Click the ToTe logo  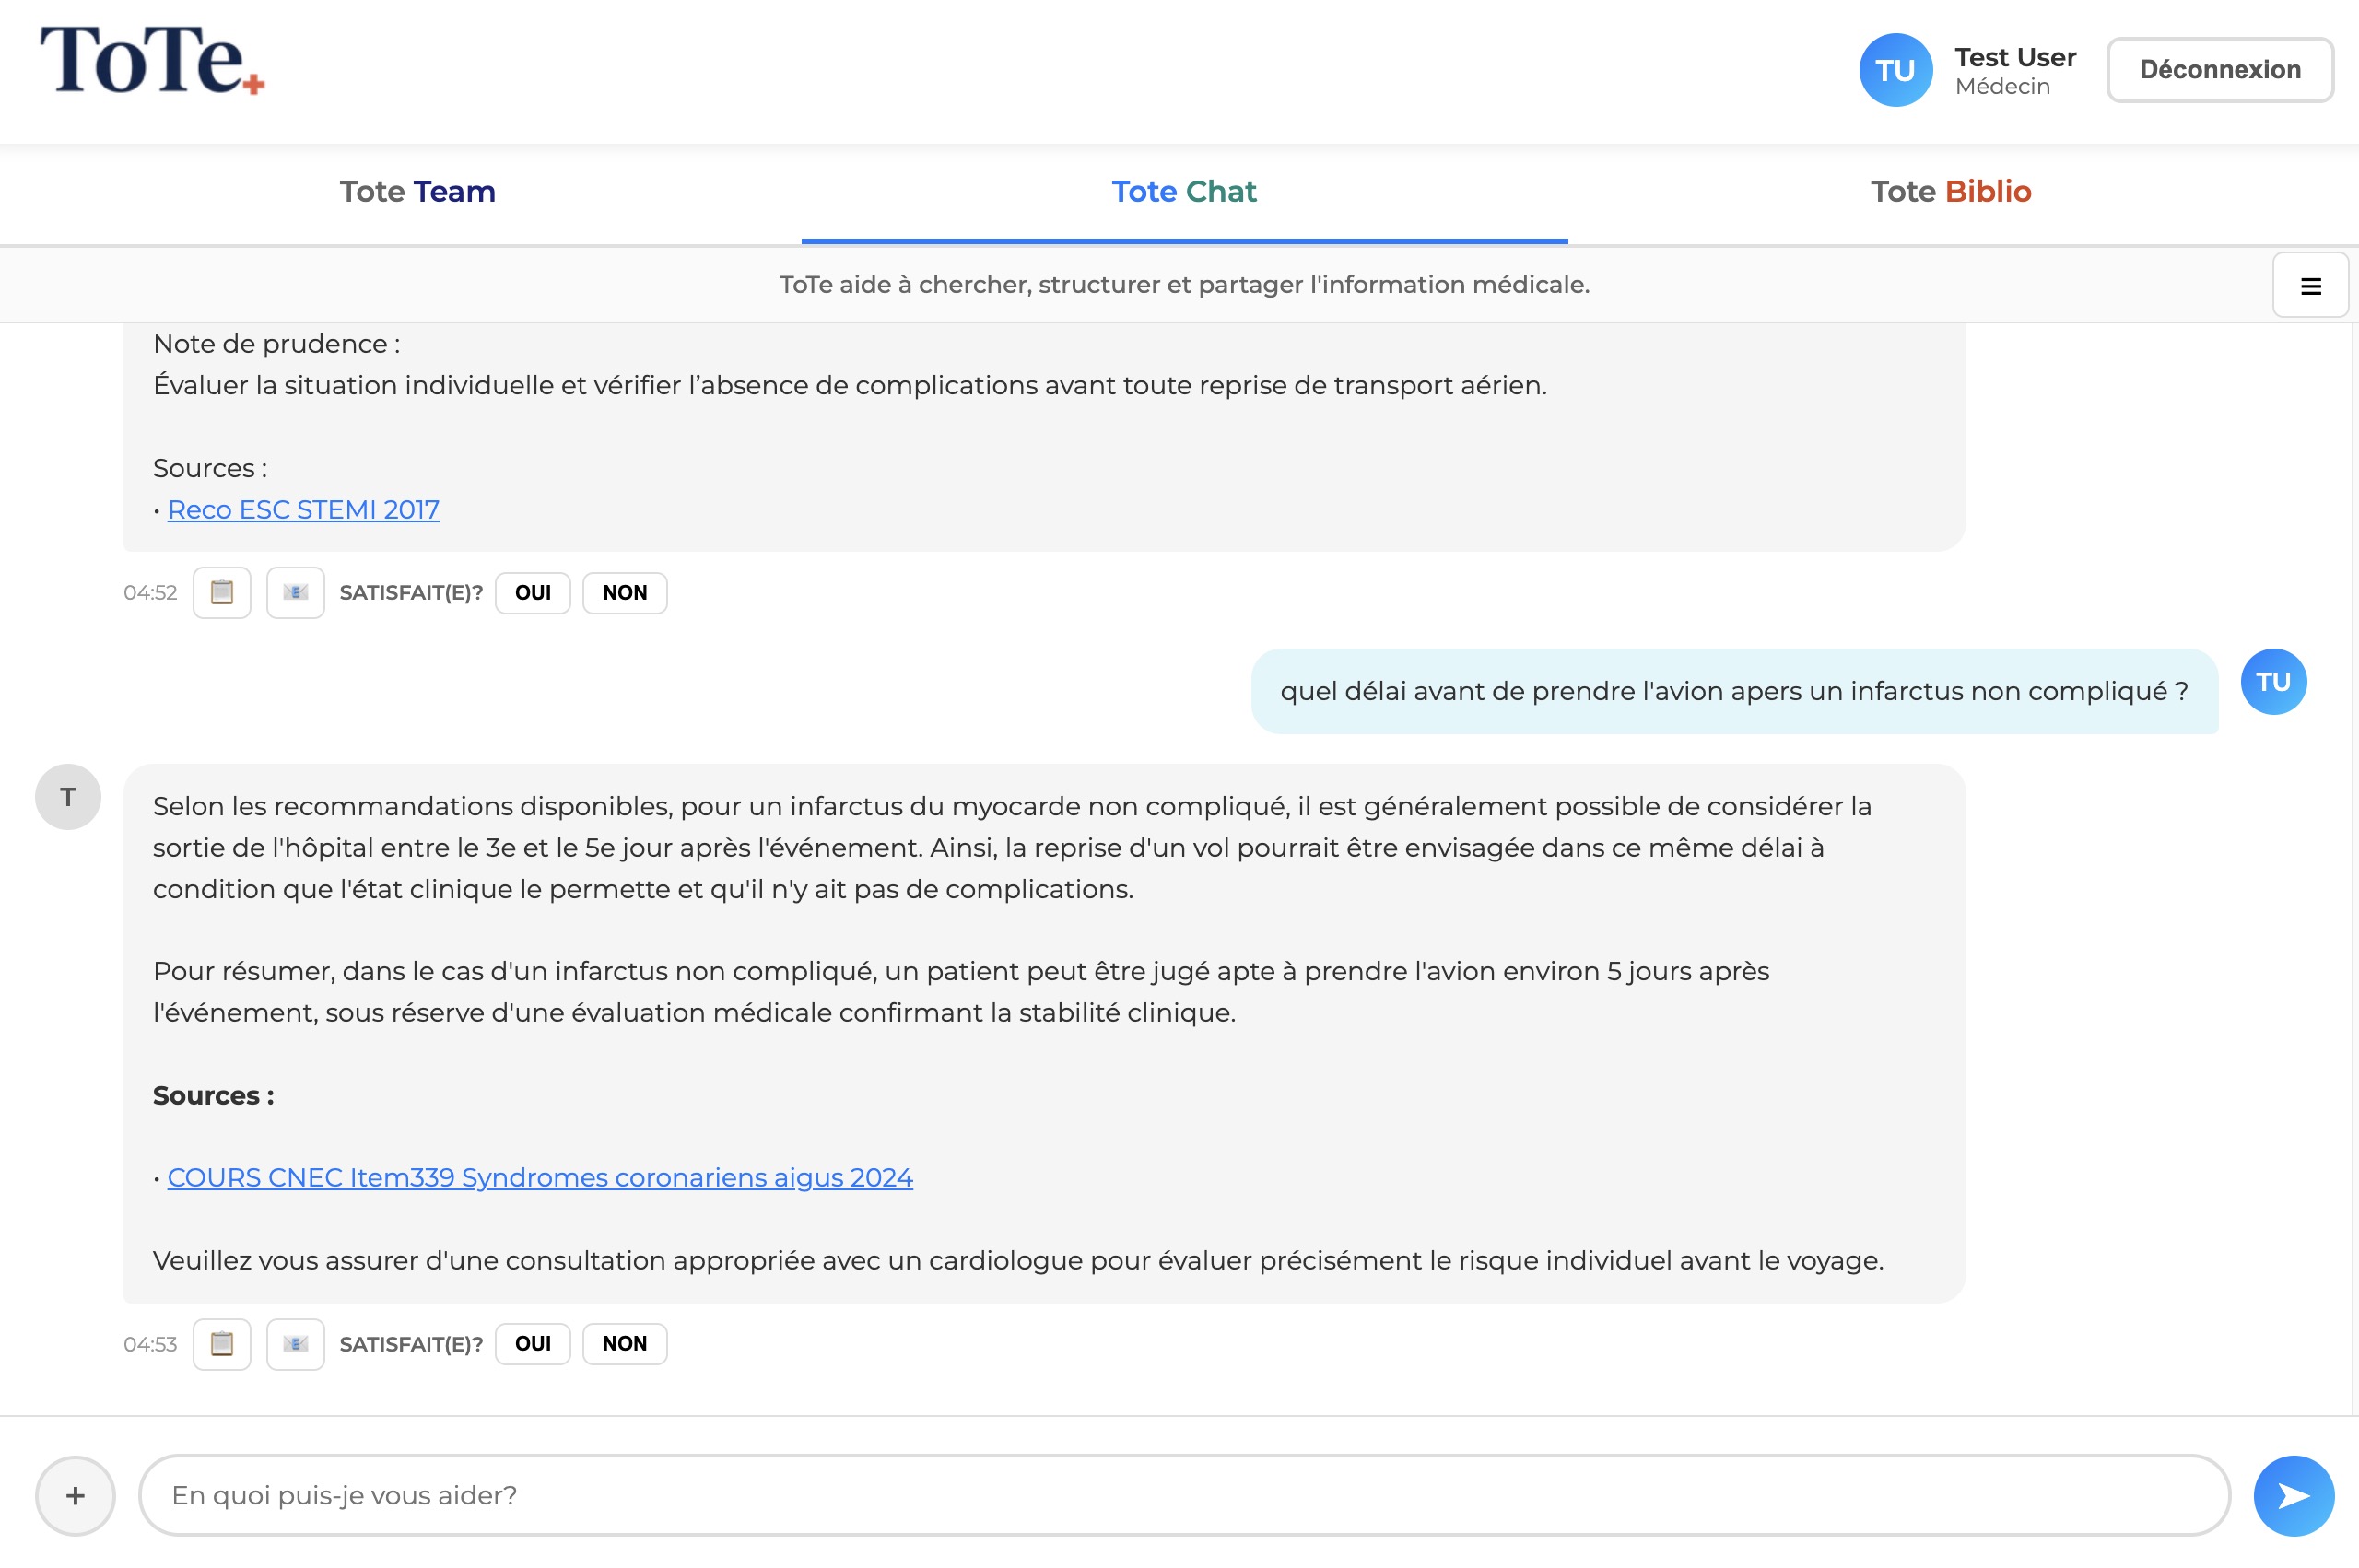[152, 60]
